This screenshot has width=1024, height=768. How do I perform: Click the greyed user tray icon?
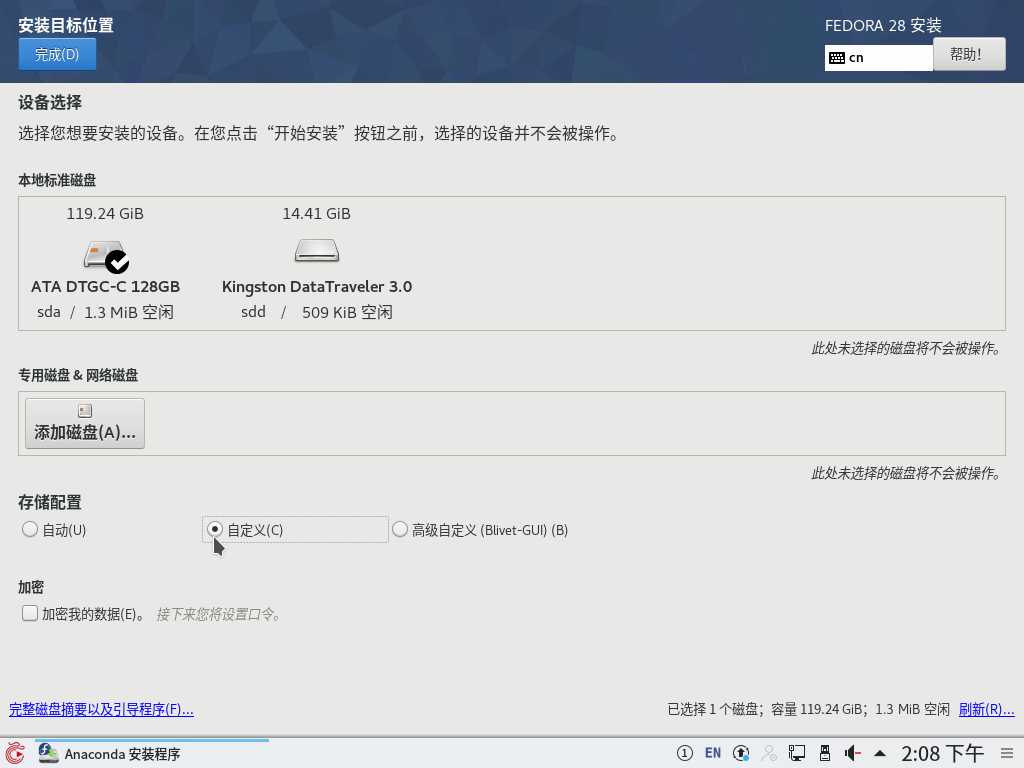(769, 754)
